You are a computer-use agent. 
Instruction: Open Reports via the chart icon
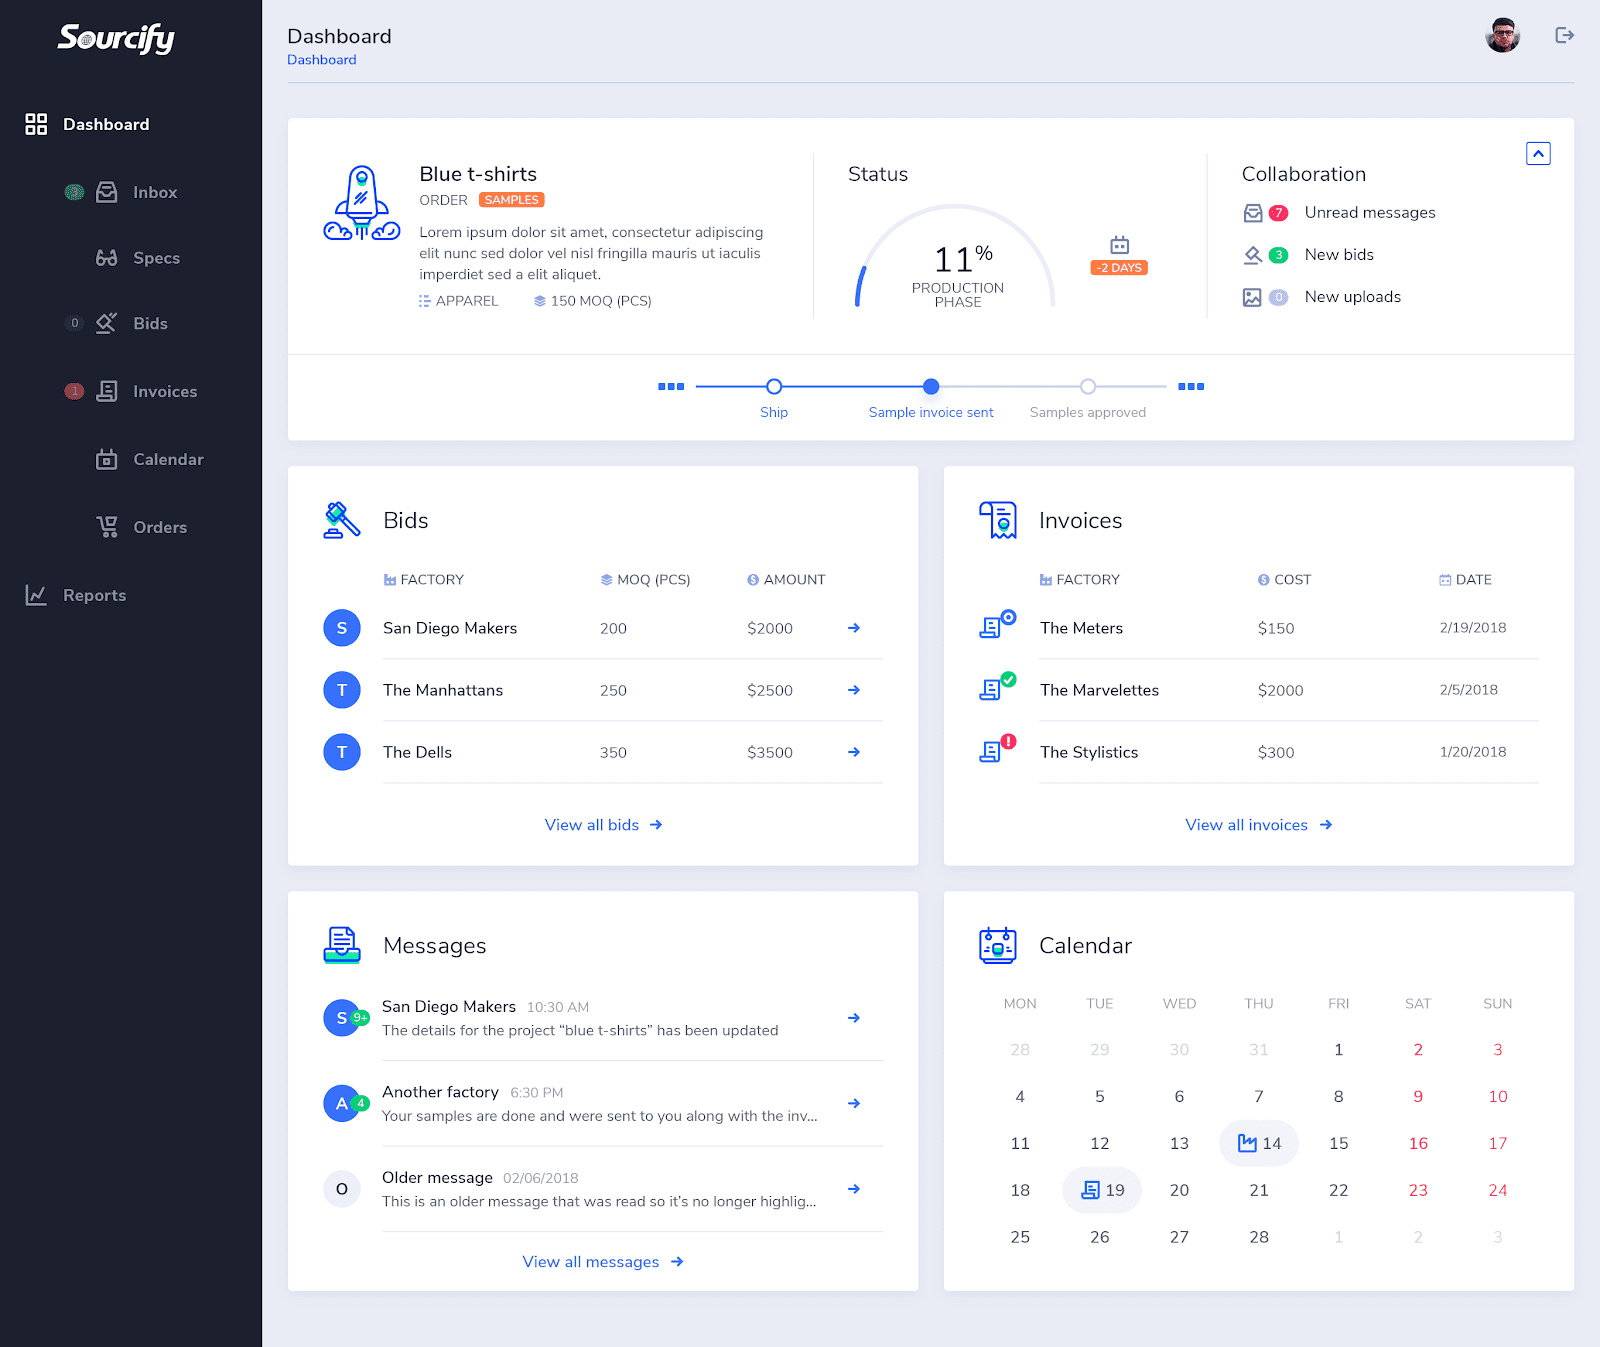click(x=35, y=594)
